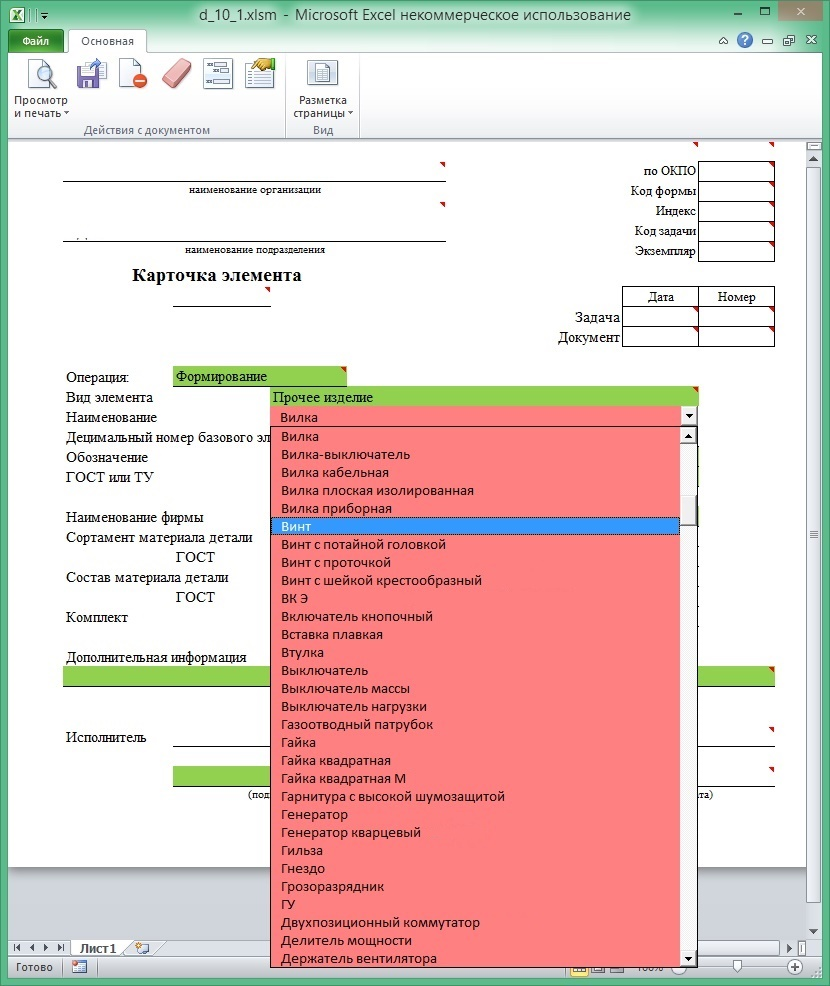Choose Грозоразрядник in the list
830x986 pixels.
475,887
